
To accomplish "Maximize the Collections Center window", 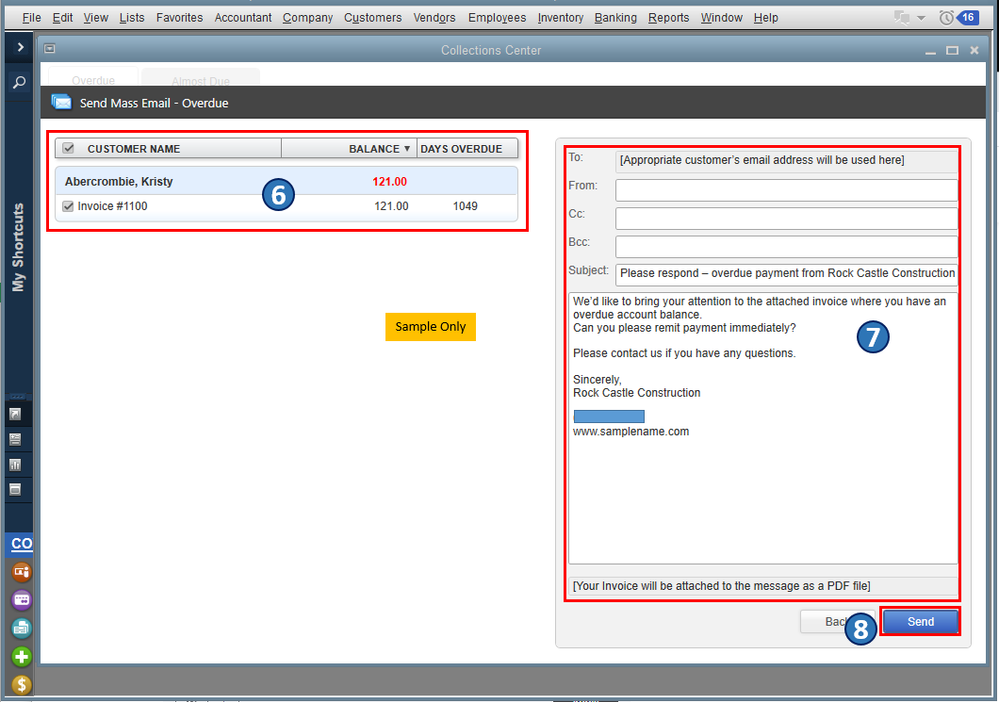I will click(952, 50).
